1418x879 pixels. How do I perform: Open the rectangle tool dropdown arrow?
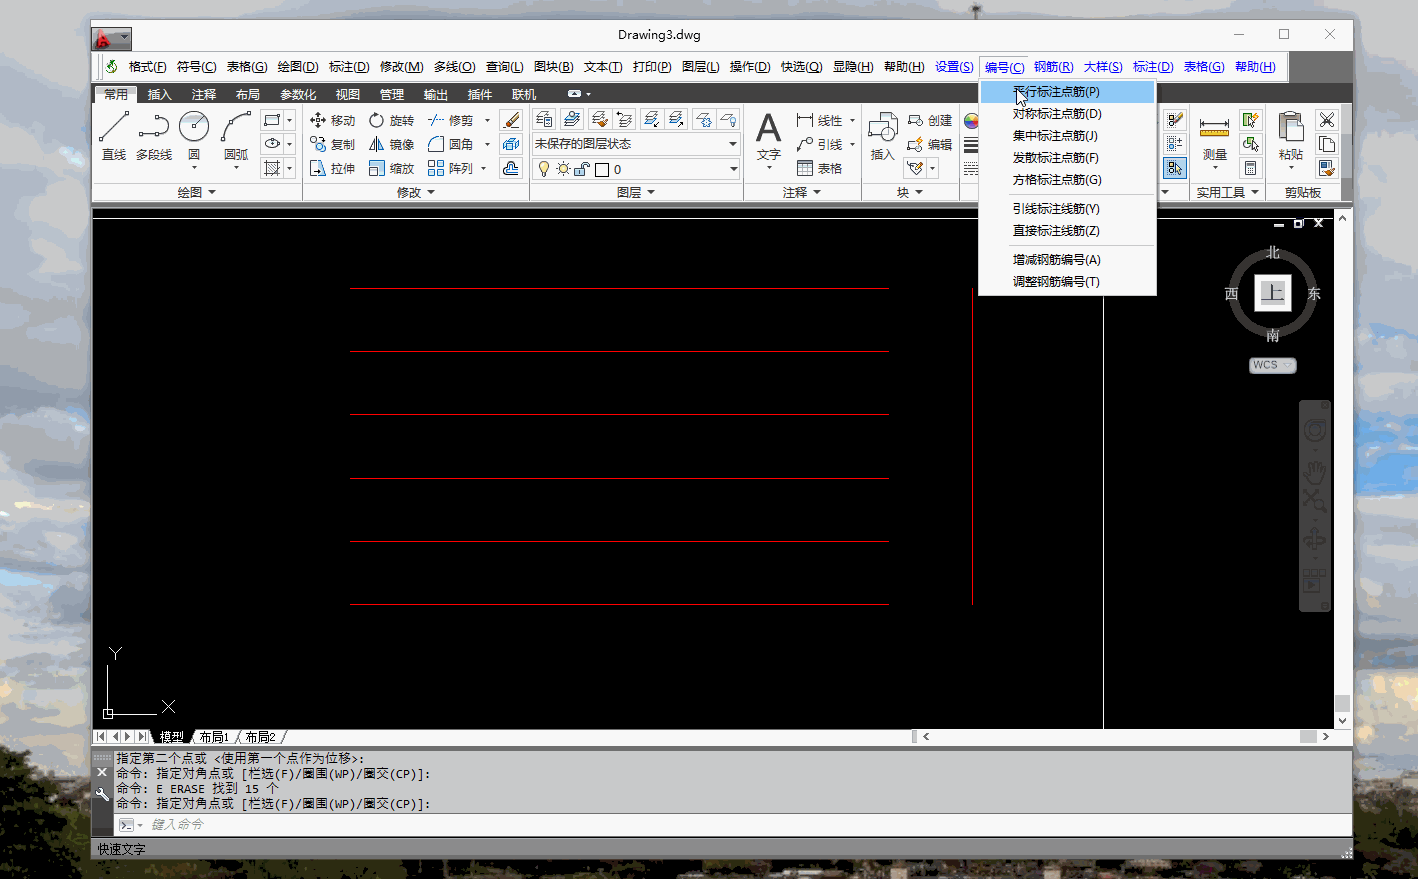coord(290,120)
